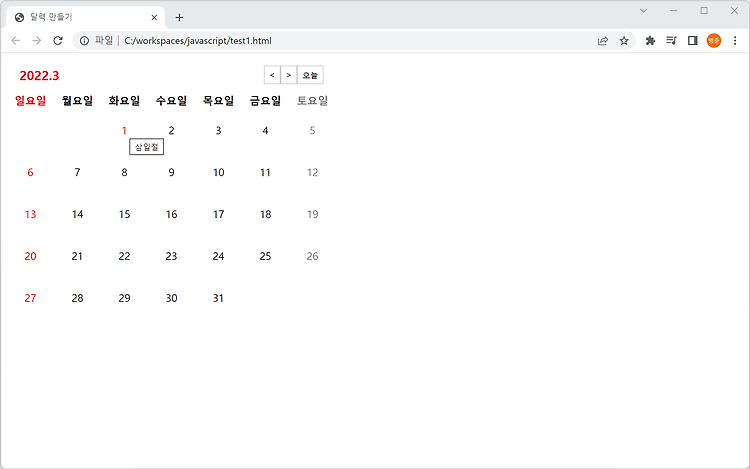750x469 pixels.
Task: Select Saturday date 12
Action: 312,173
